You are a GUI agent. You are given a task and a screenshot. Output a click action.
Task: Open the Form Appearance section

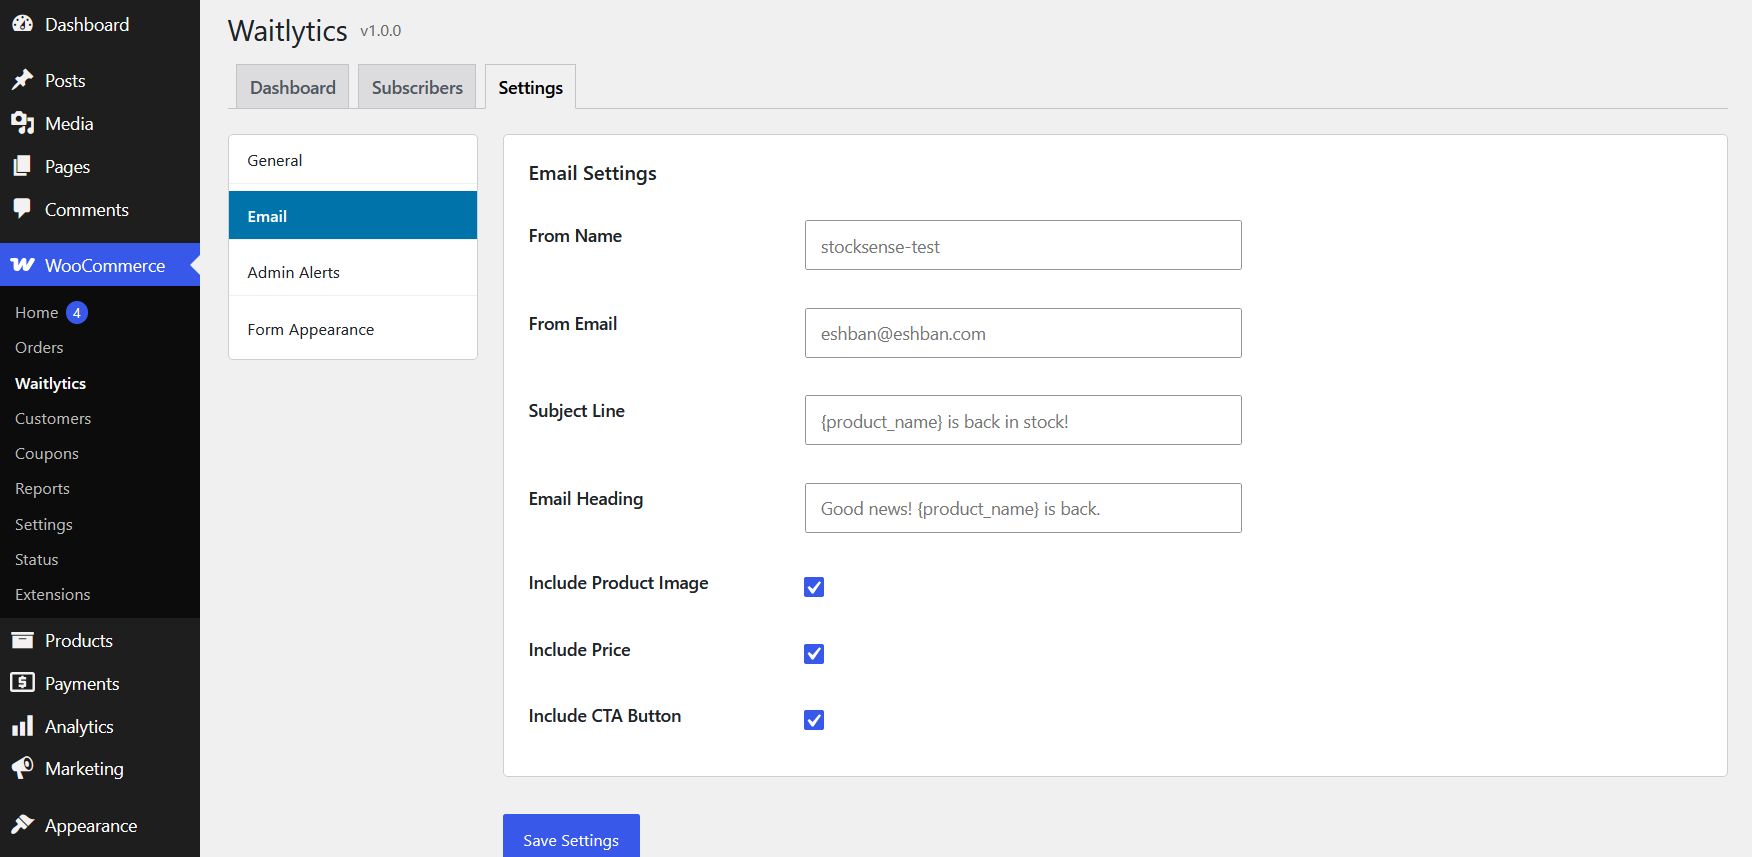click(353, 329)
